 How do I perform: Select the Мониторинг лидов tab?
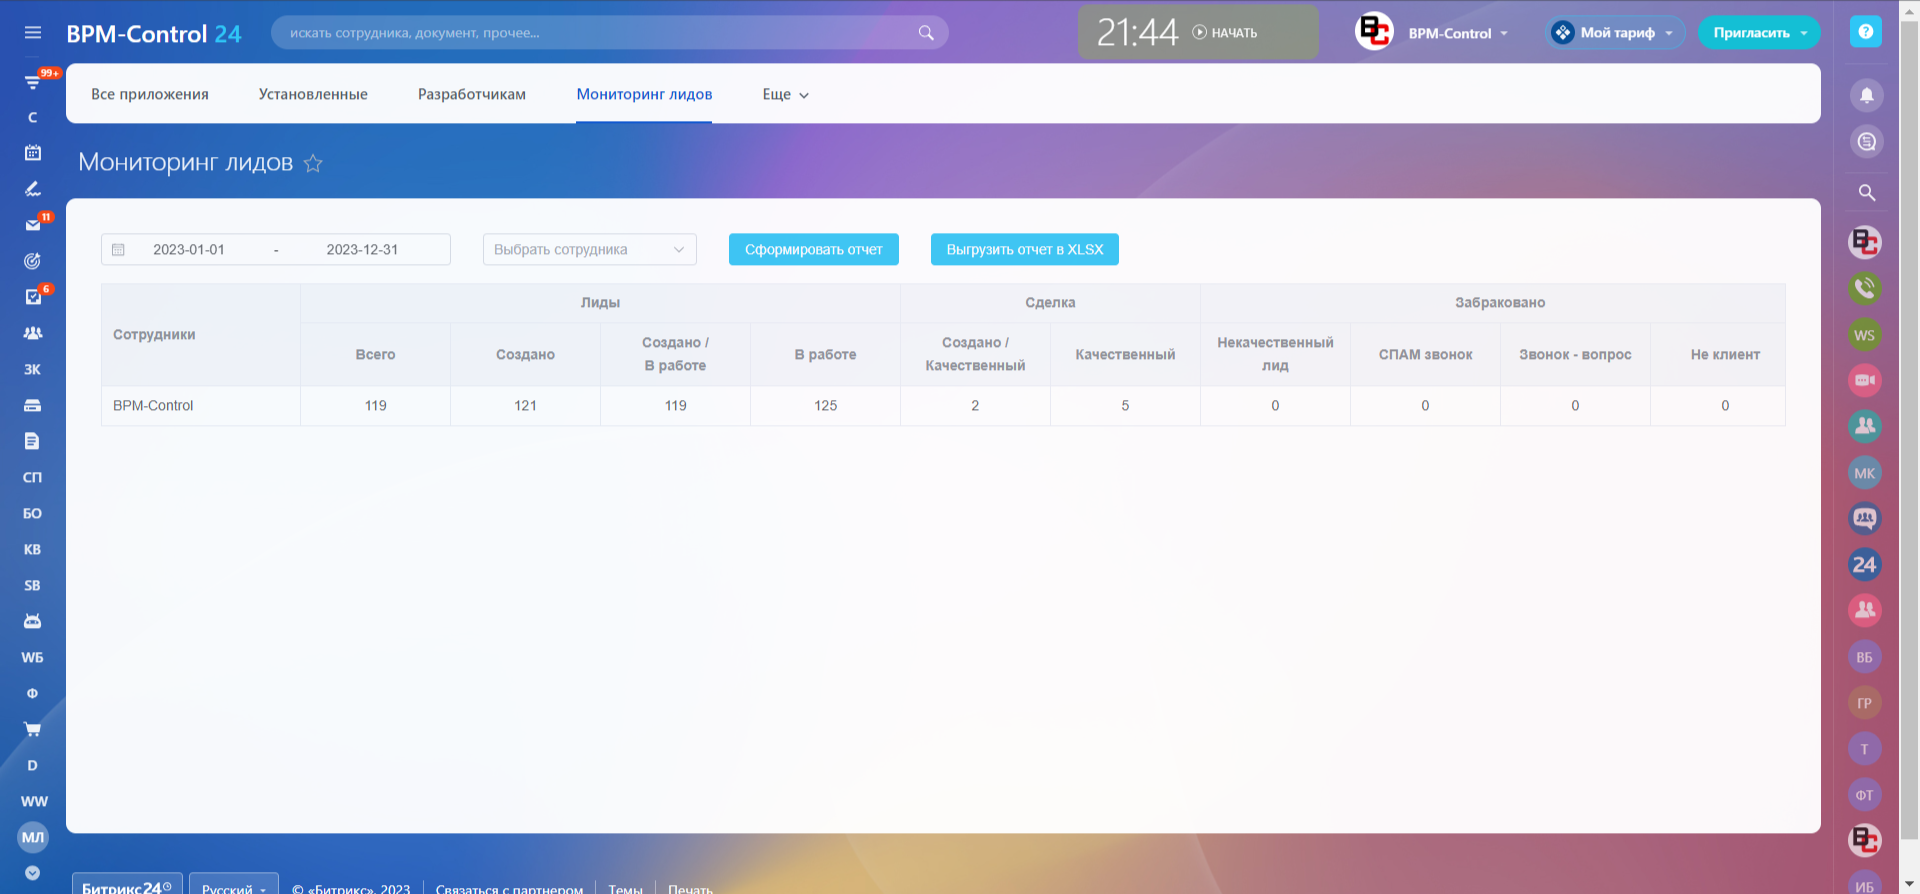[644, 94]
